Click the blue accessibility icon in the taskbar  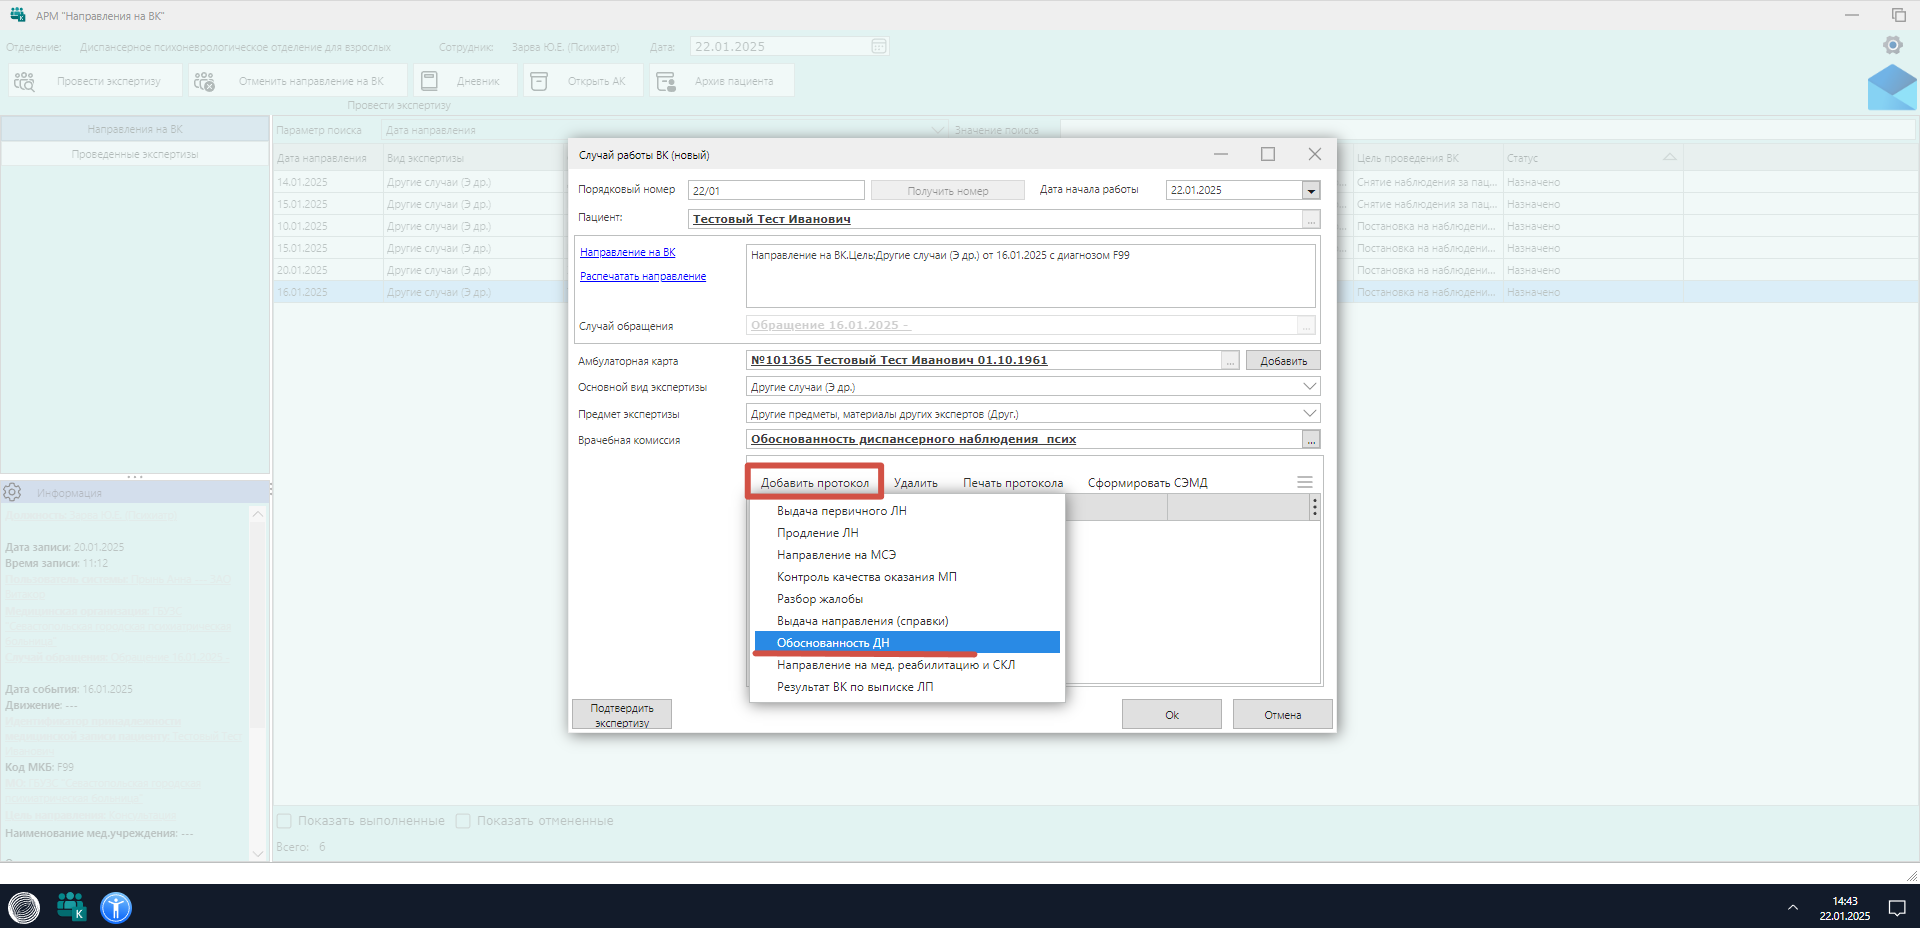point(116,907)
